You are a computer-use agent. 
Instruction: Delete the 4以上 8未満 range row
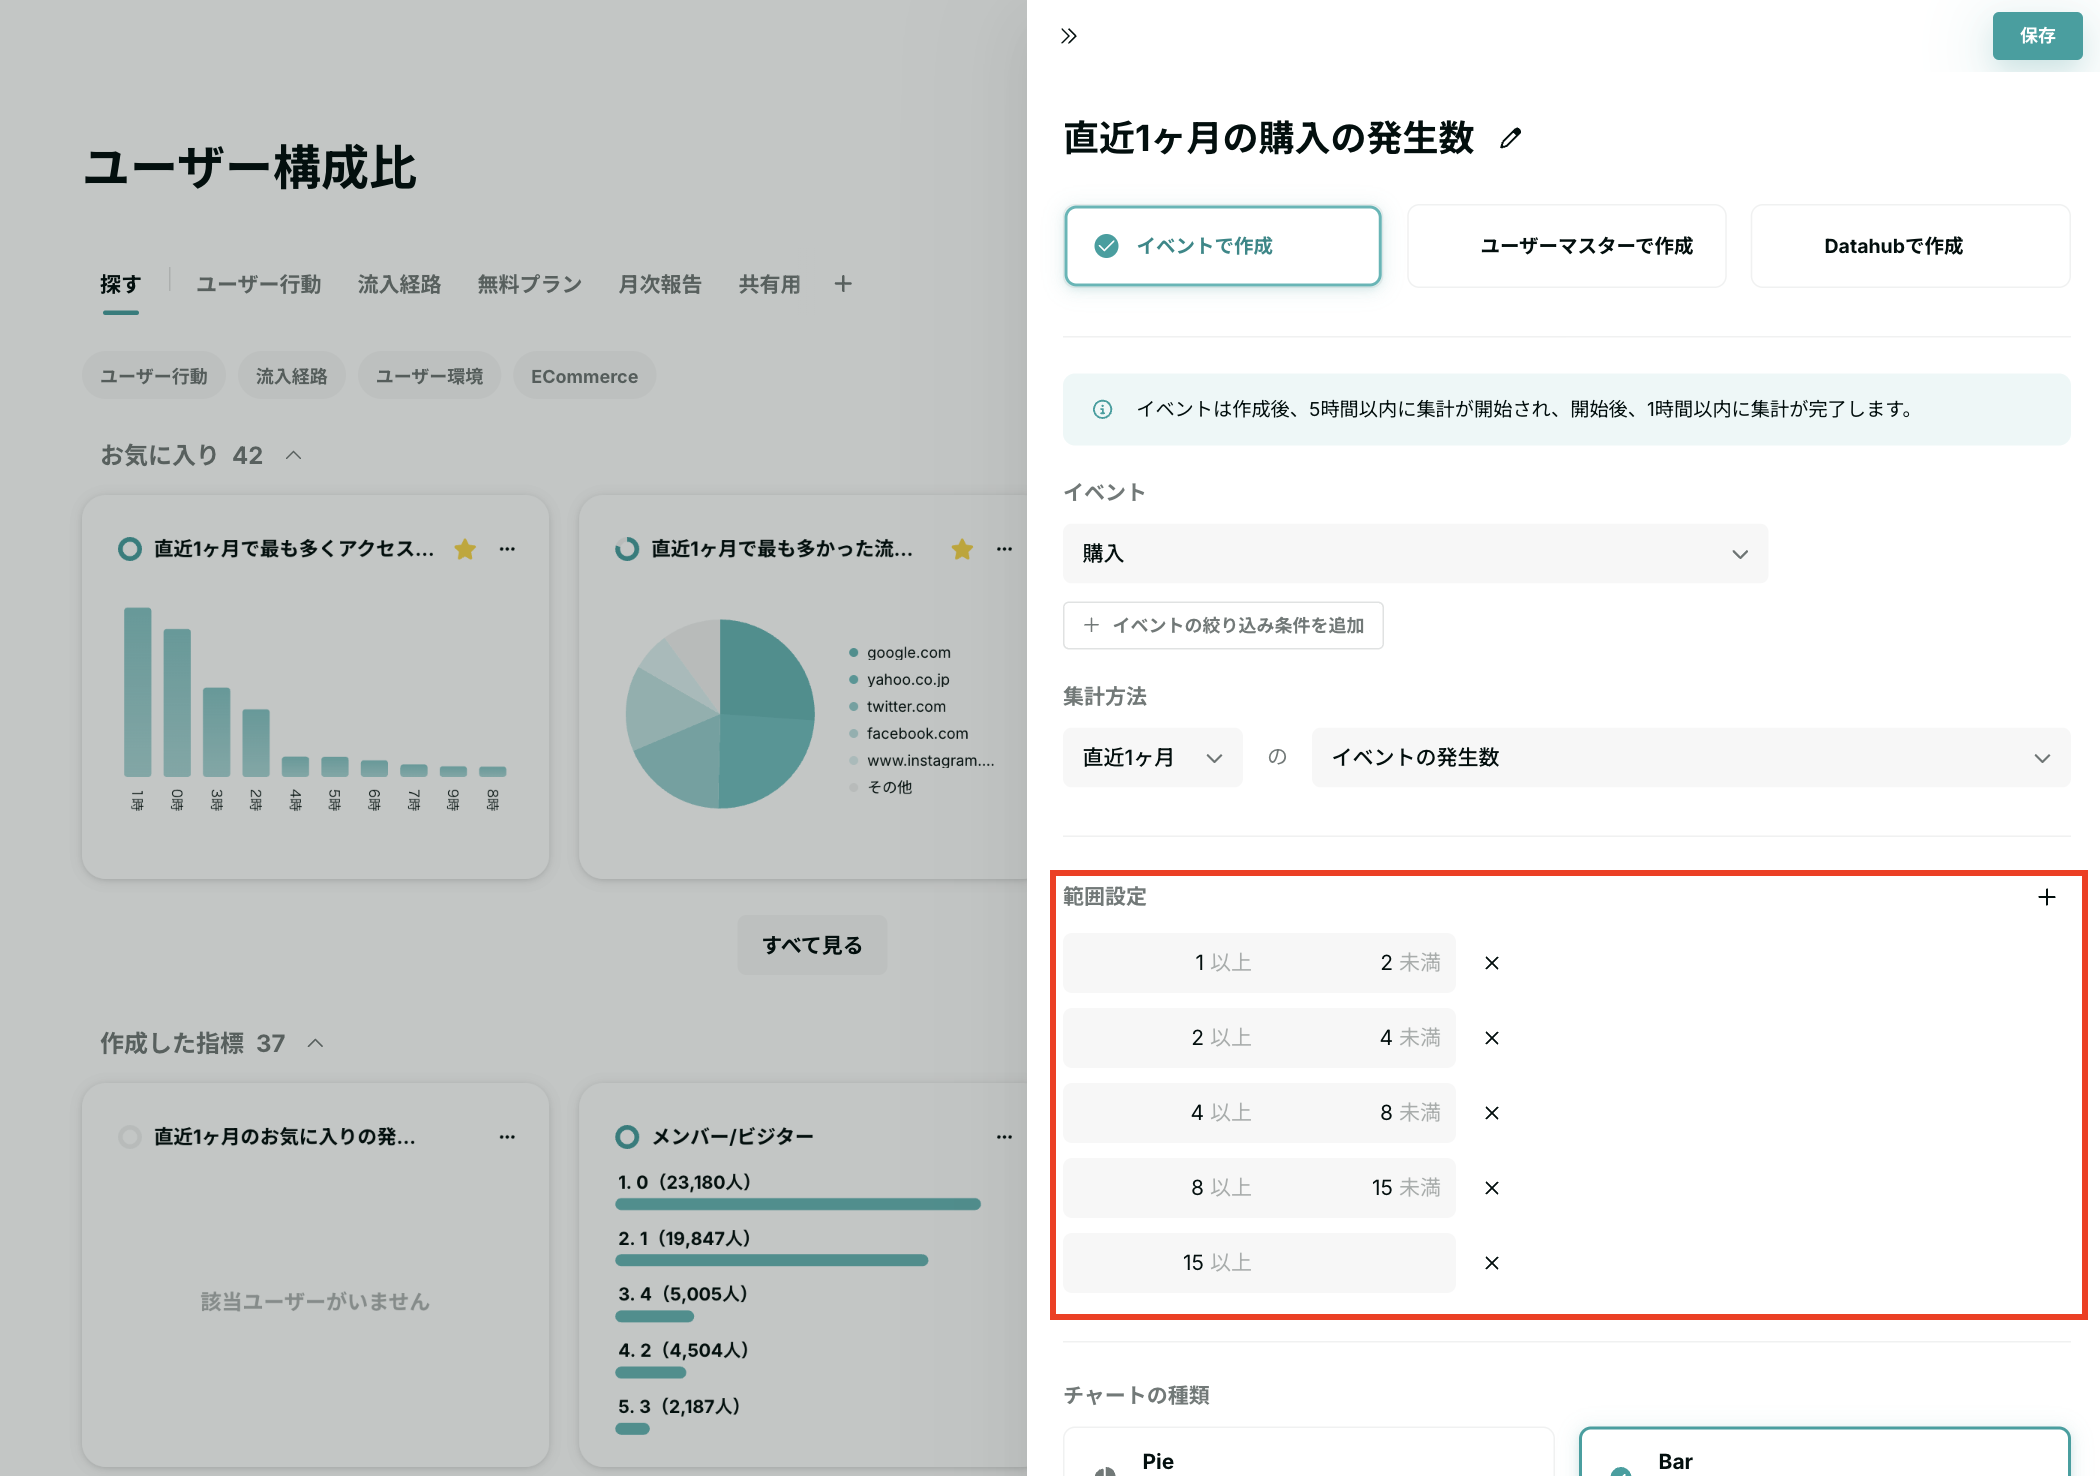(x=1491, y=1113)
